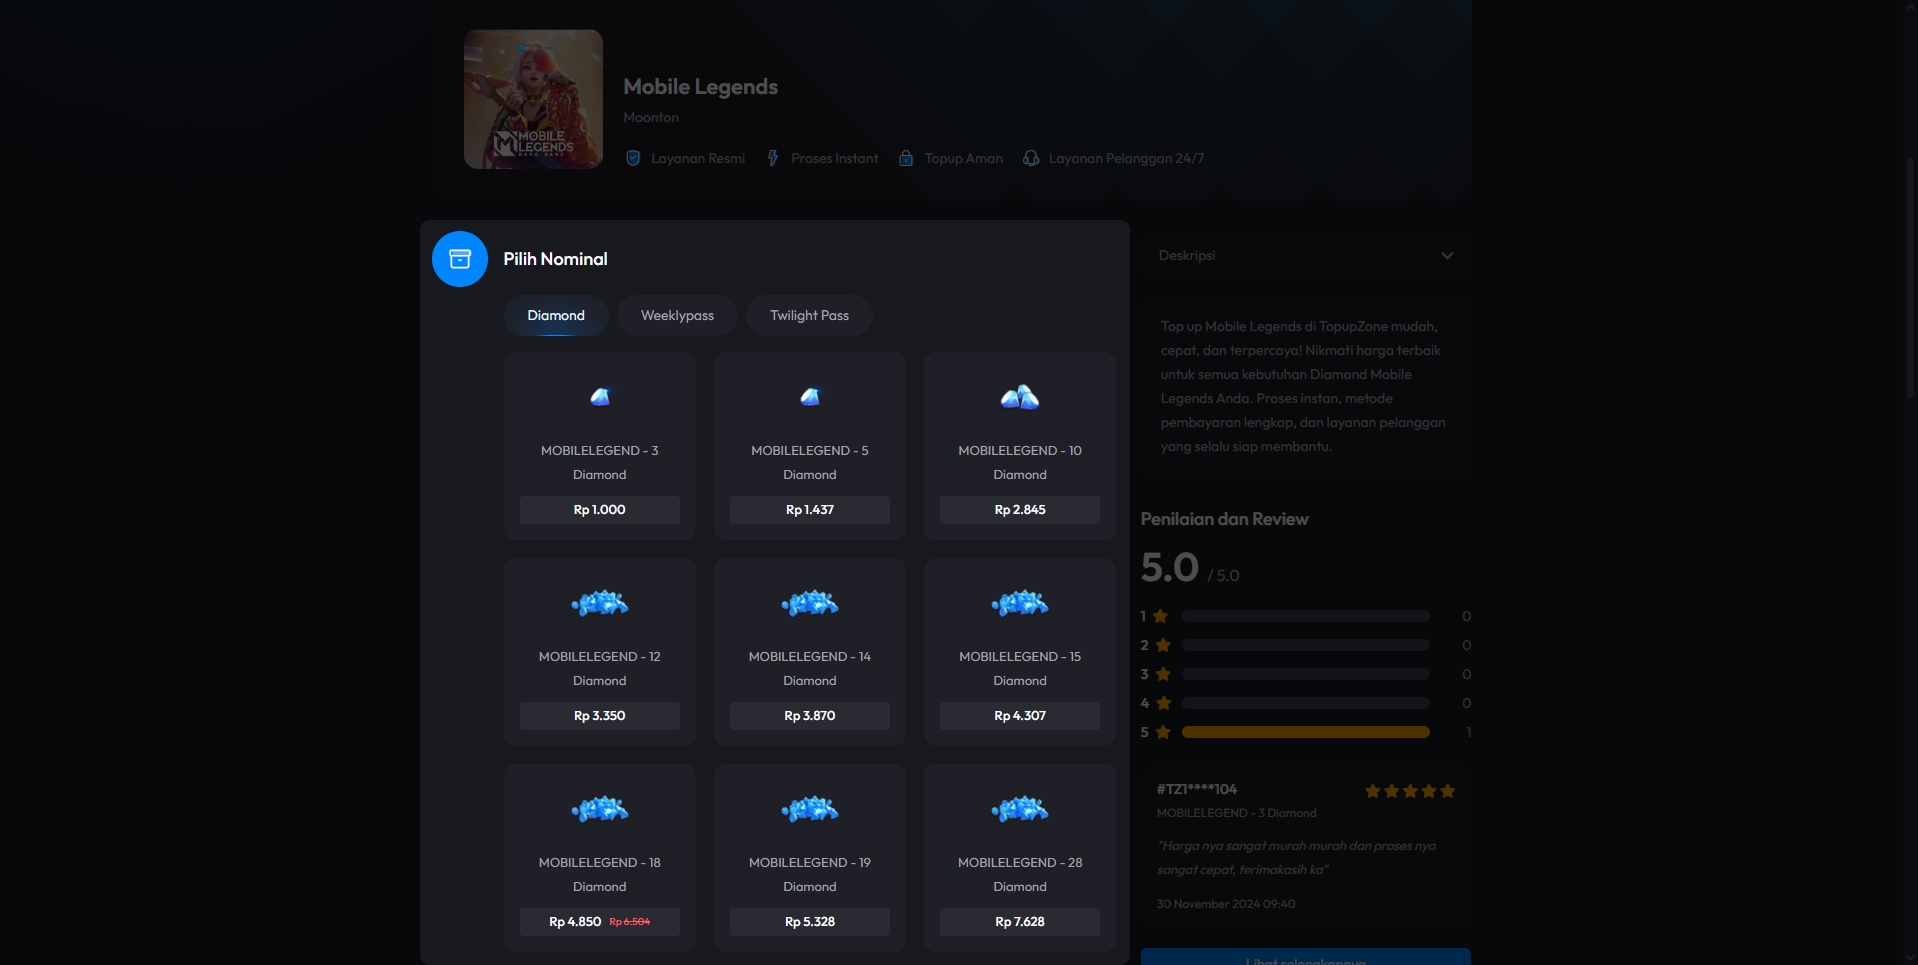
Task: Click the MOBILELEGEND - 15 diamond pile icon
Action: click(x=1020, y=603)
